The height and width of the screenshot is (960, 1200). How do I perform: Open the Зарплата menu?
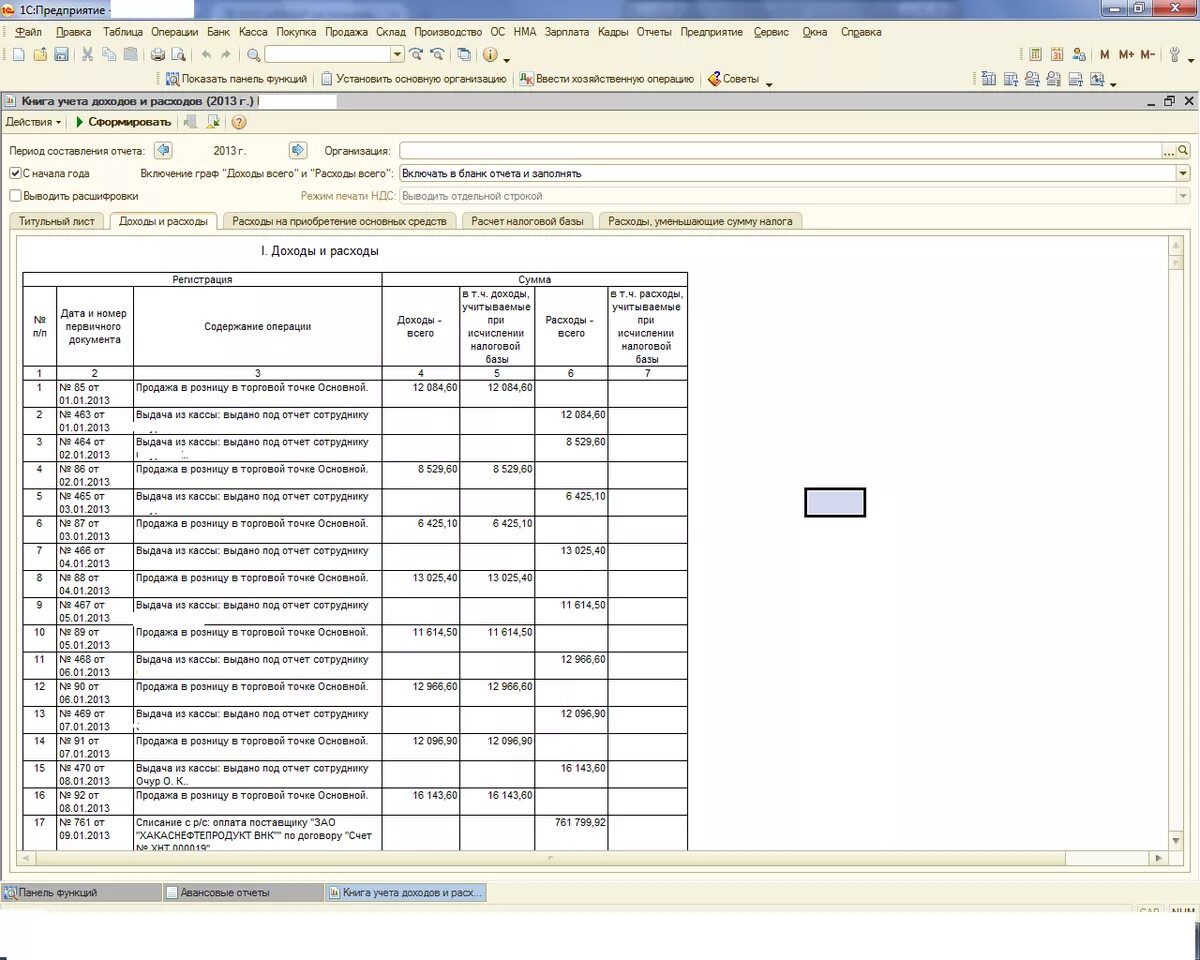pos(567,32)
